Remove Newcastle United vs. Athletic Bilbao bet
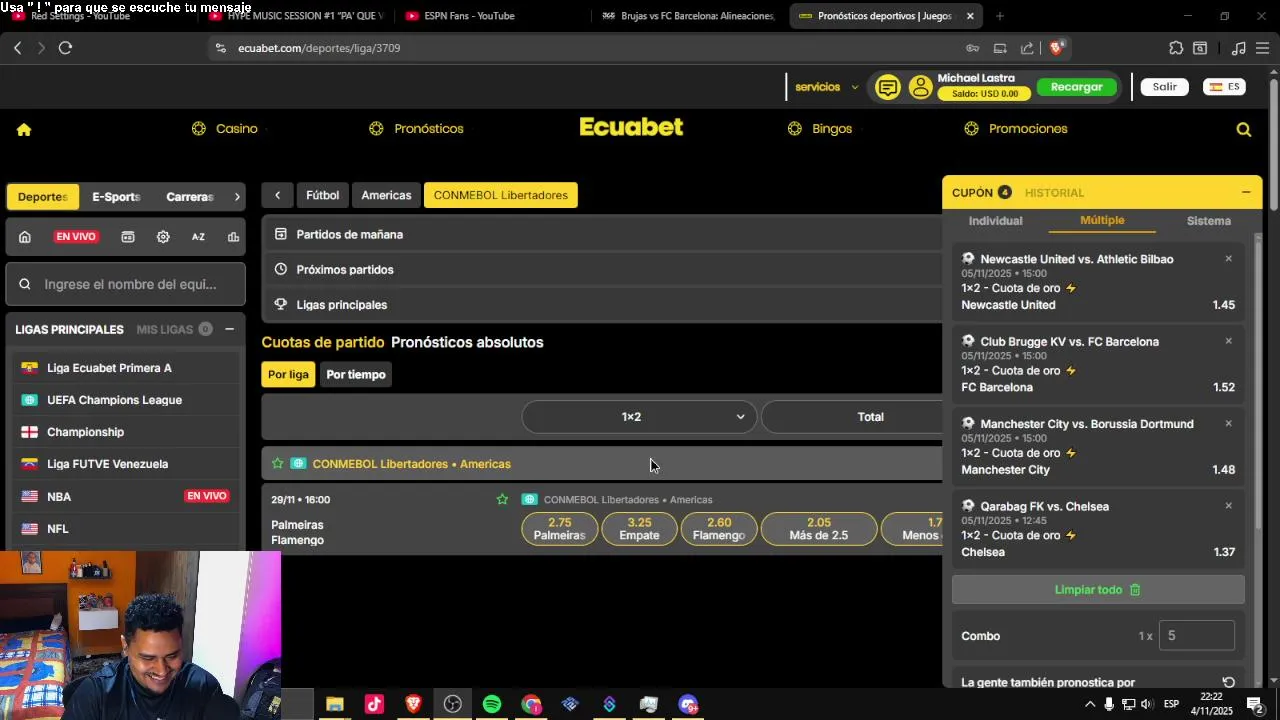 pos(1229,258)
